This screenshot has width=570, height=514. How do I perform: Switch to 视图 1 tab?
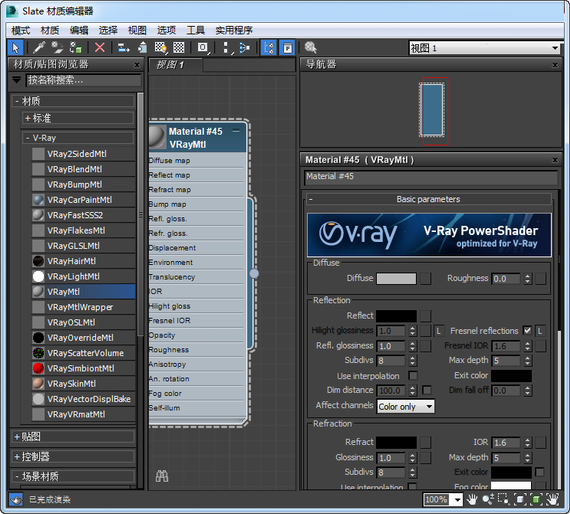tap(176, 65)
